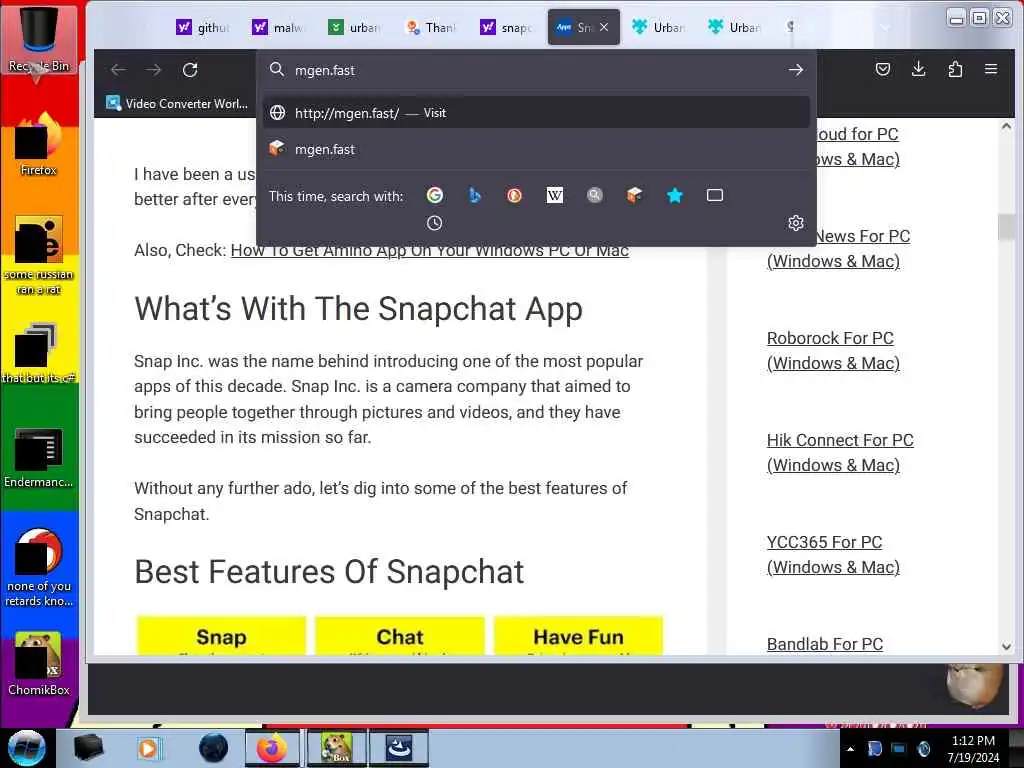The image size is (1024, 768).
Task: Go back to the previous page
Action: tap(118, 70)
